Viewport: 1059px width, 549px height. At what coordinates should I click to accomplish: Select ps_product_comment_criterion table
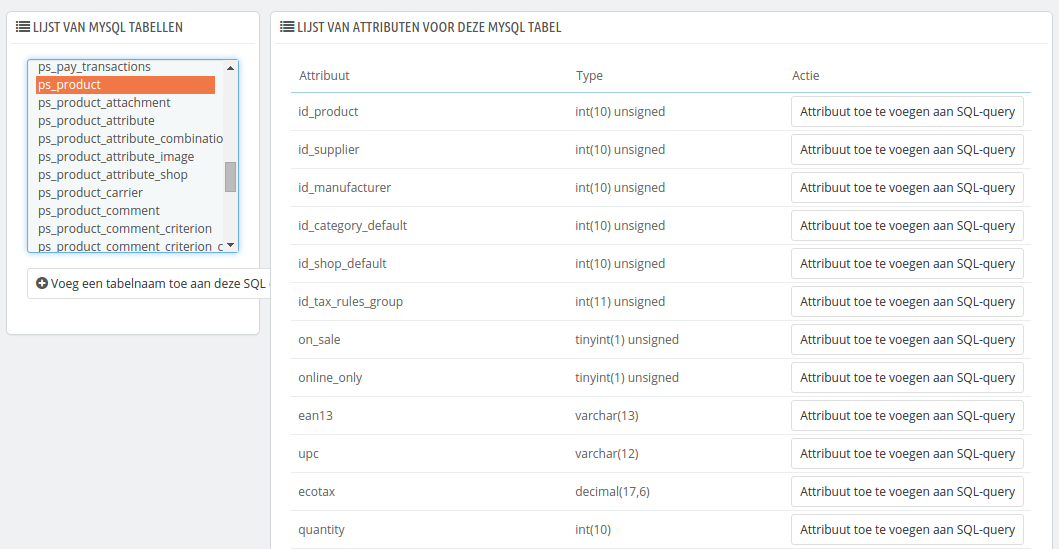tap(125, 228)
